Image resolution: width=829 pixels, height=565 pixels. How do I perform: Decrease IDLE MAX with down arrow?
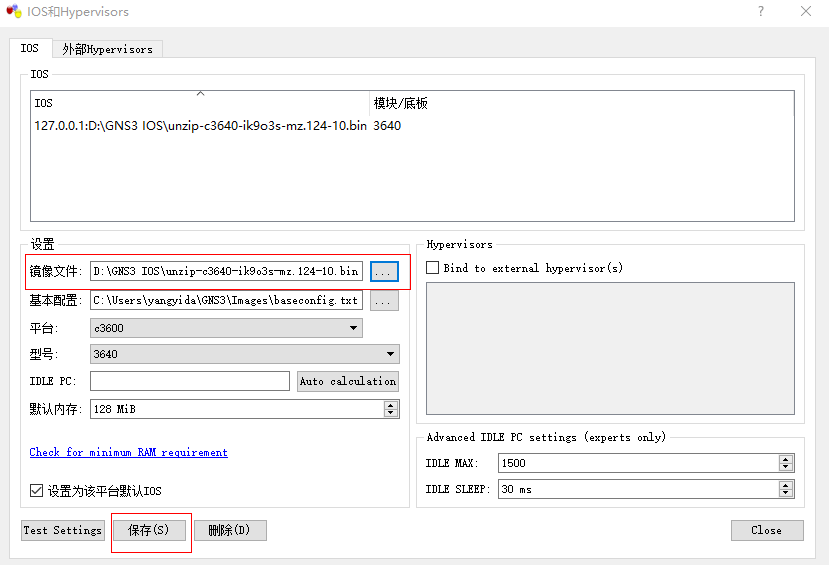pyautogui.click(x=786, y=467)
